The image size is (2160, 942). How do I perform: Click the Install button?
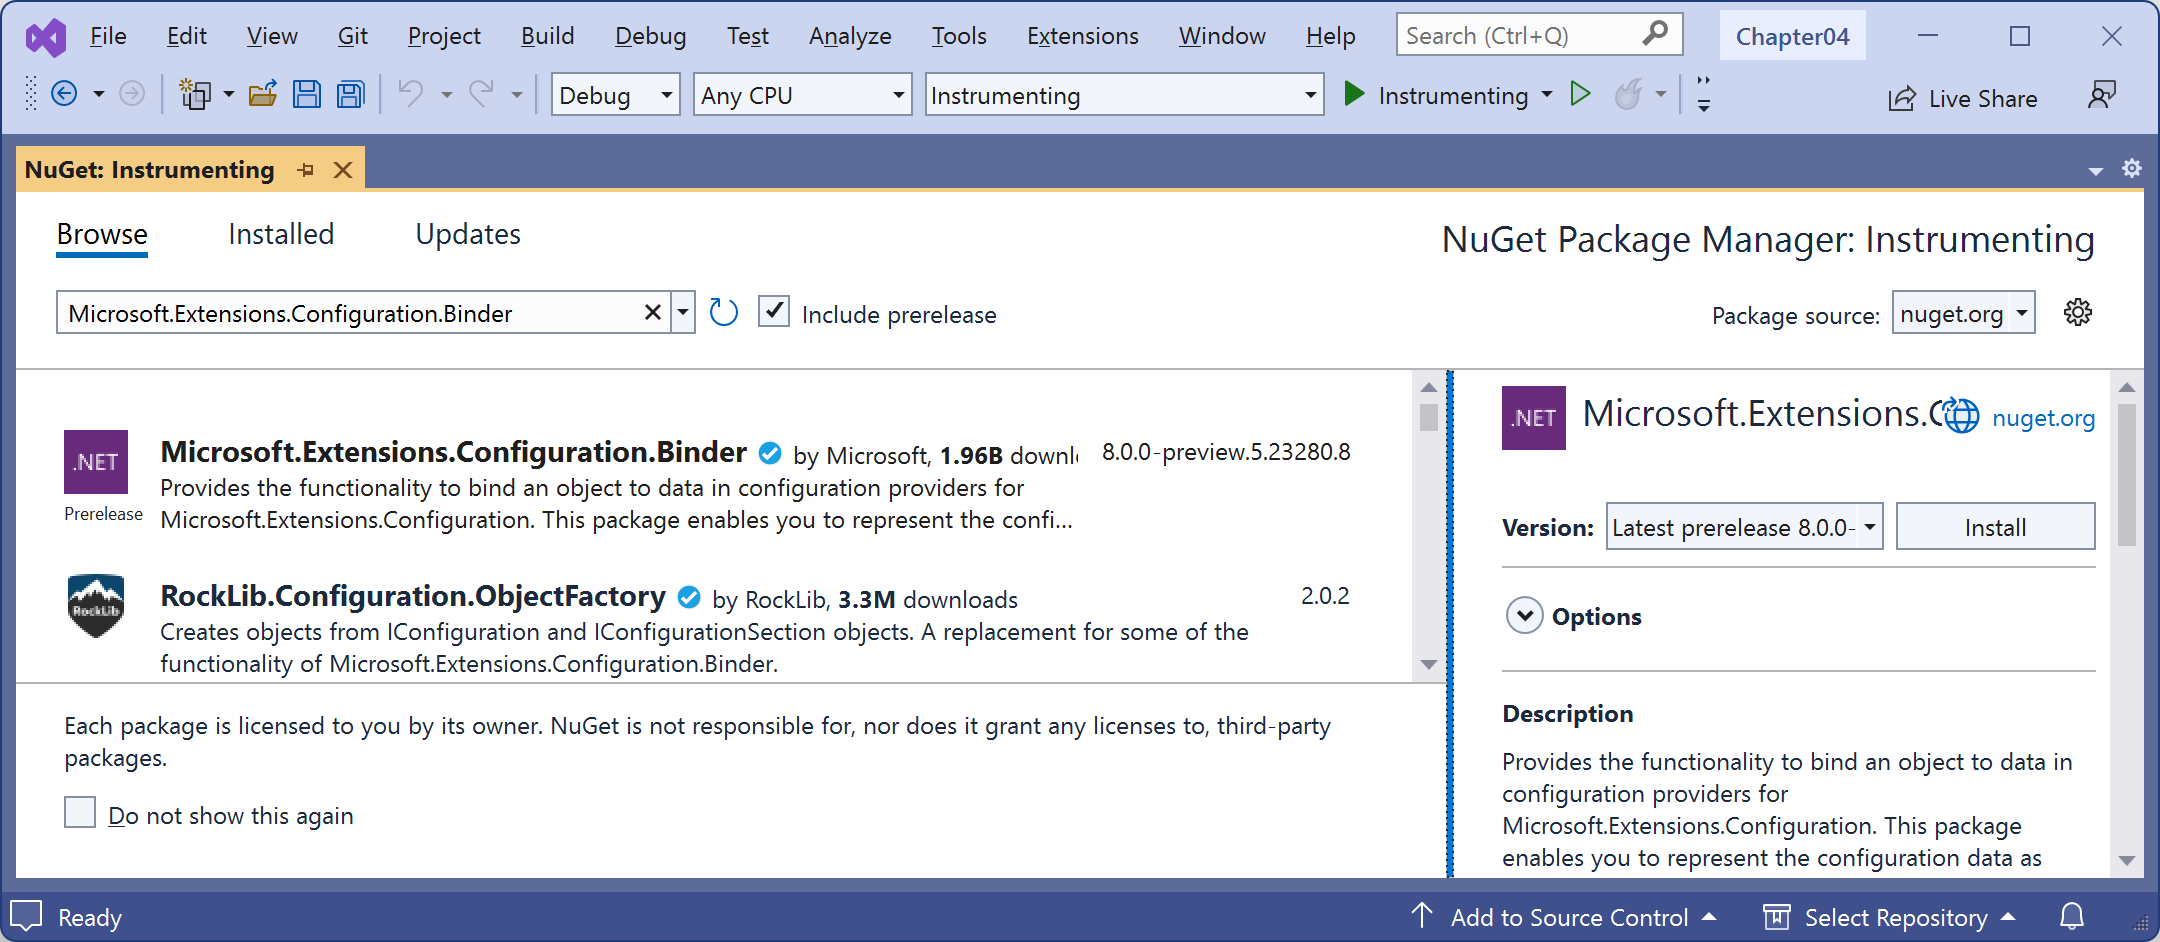1995,526
